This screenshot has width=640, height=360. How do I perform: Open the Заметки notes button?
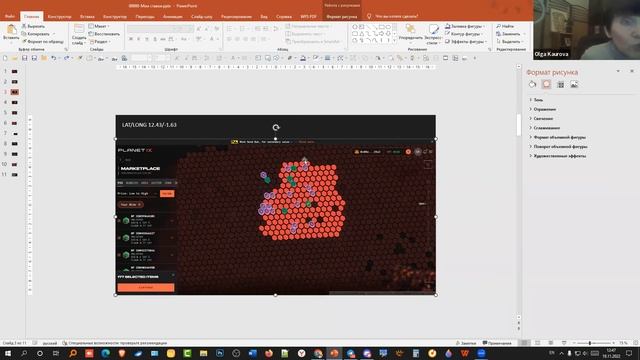(466, 343)
